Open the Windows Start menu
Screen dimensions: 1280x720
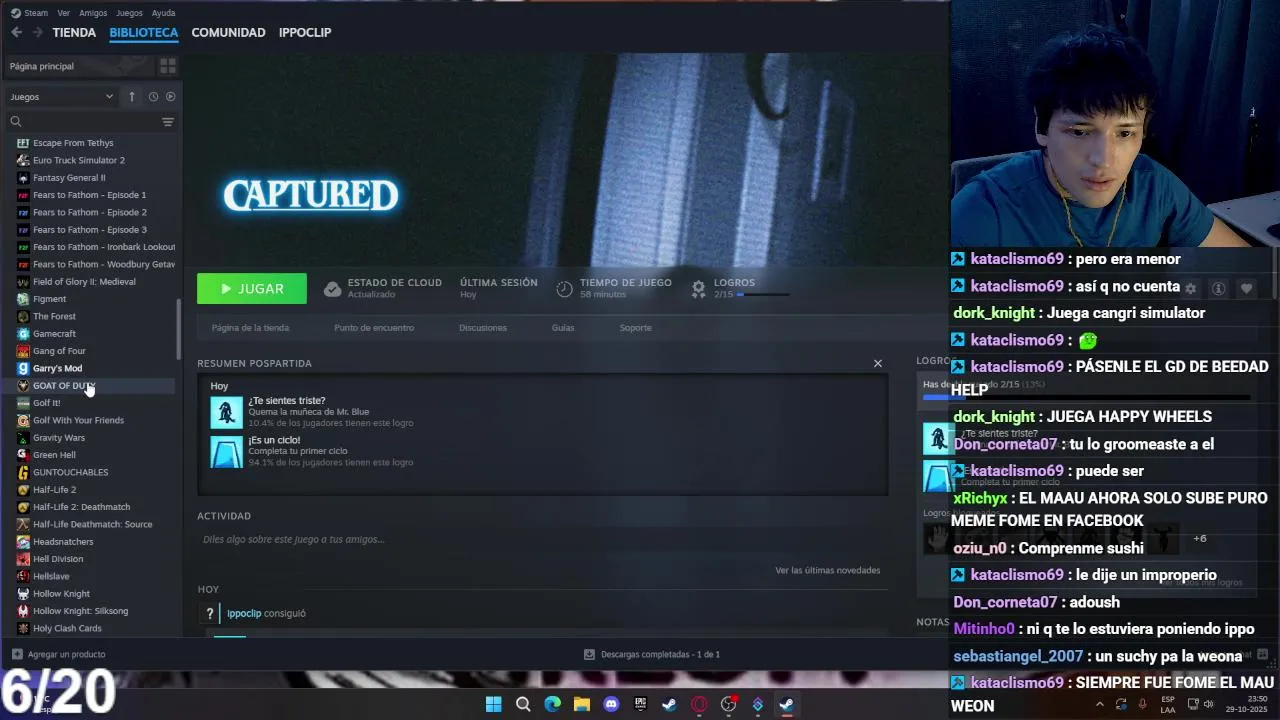[x=493, y=704]
